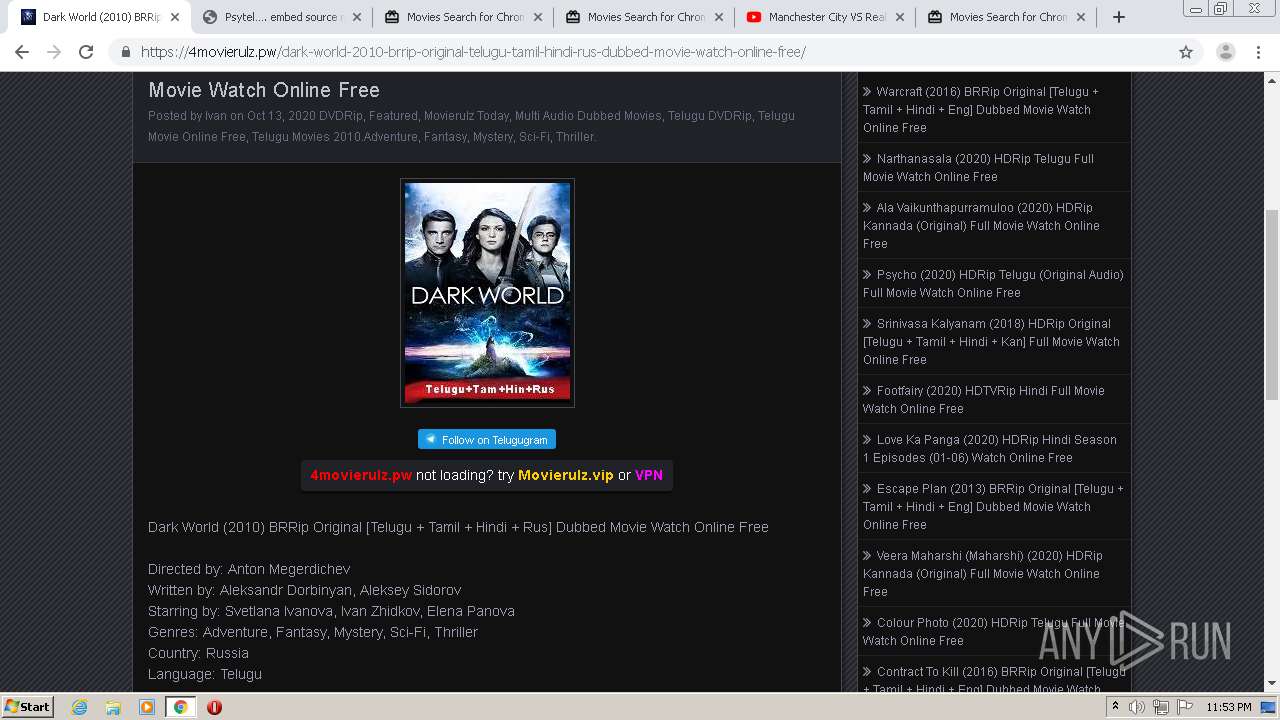Click the VPN magenta link
The width and height of the screenshot is (1280, 720).
pyautogui.click(x=649, y=475)
